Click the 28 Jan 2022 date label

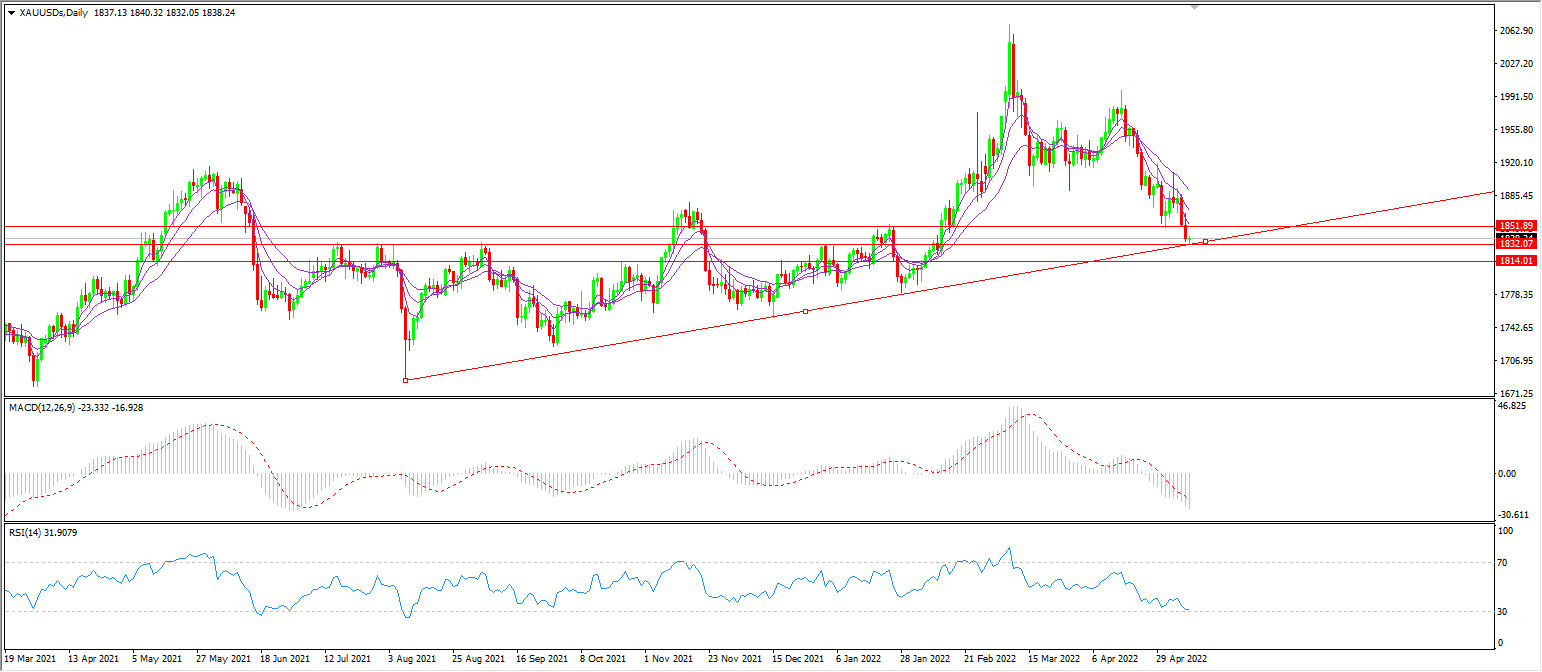click(925, 660)
